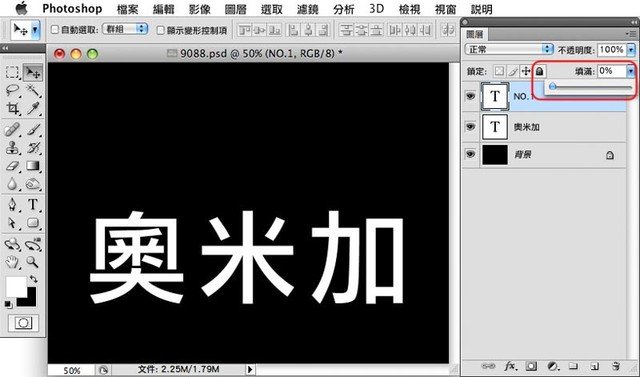The width and height of the screenshot is (640, 377).
Task: Click the fill slider handle
Action: tap(553, 86)
